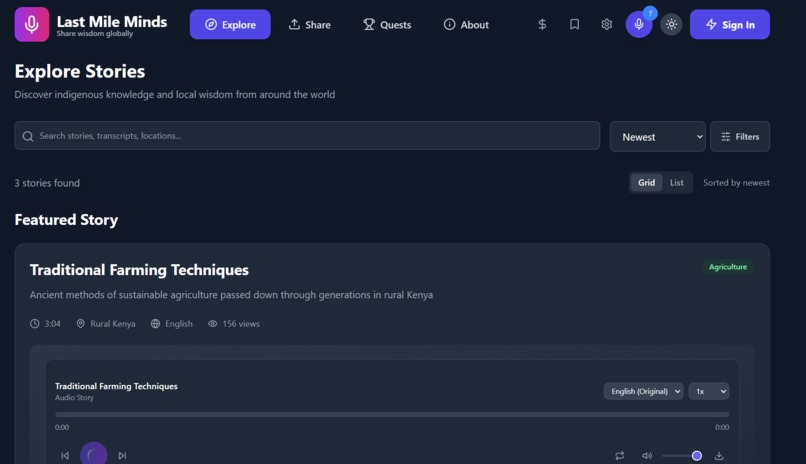Image resolution: width=806 pixels, height=464 pixels.
Task: Open the English (Original) language dropdown
Action: click(x=644, y=391)
